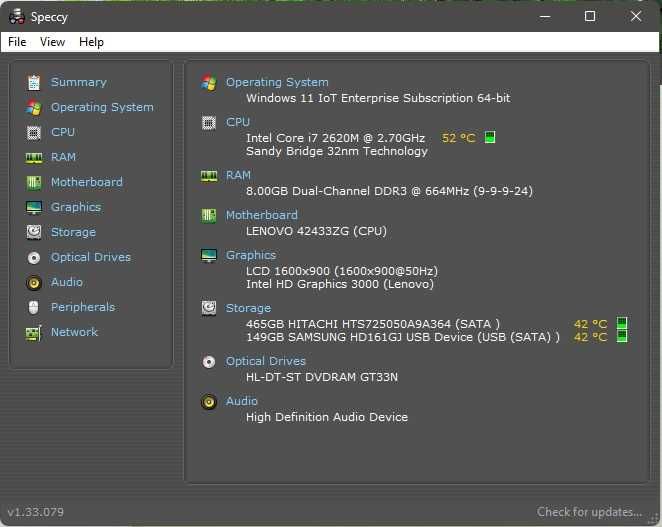
Task: Click the SAMSUNG drive temperature indicator
Action: point(622,337)
